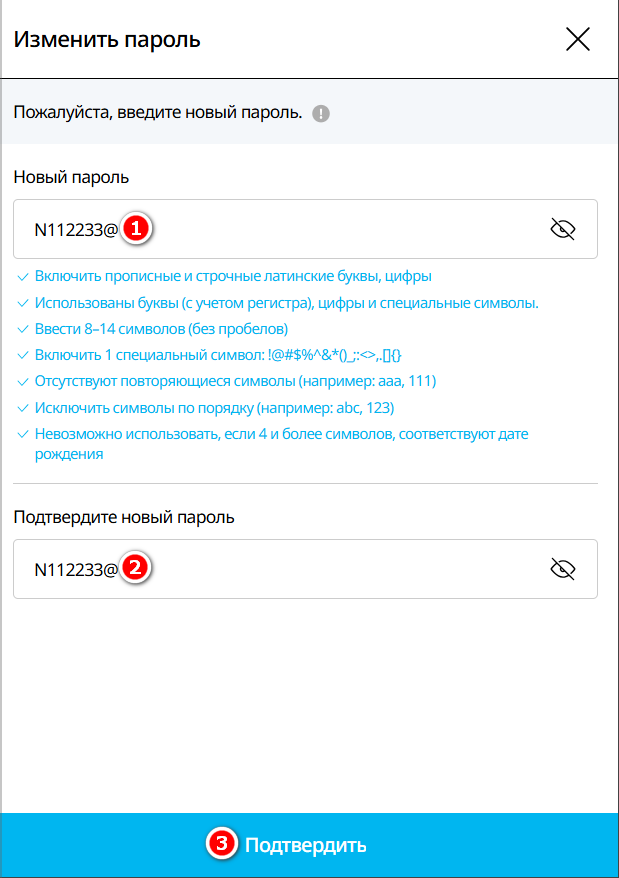
Task: Click the blue Подтвердить button
Action: click(x=309, y=845)
